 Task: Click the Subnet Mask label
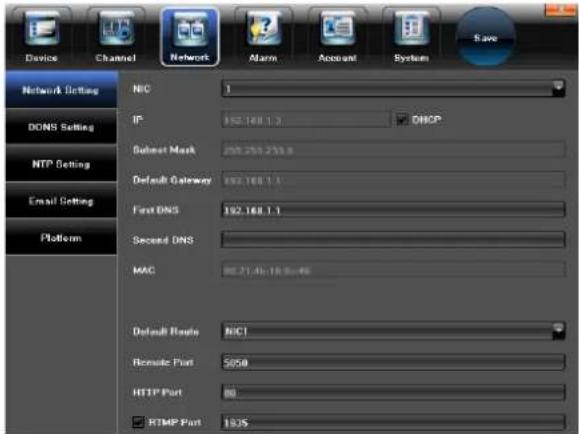click(x=164, y=150)
